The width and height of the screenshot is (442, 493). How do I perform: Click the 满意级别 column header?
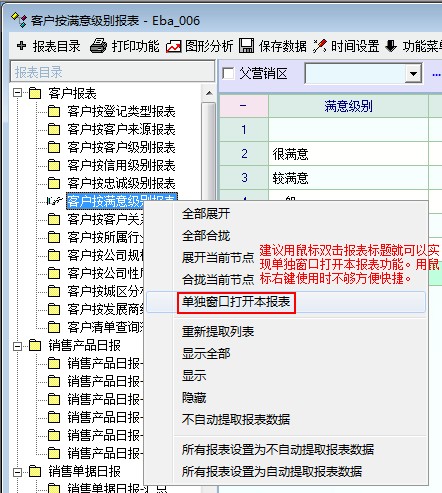[x=348, y=106]
